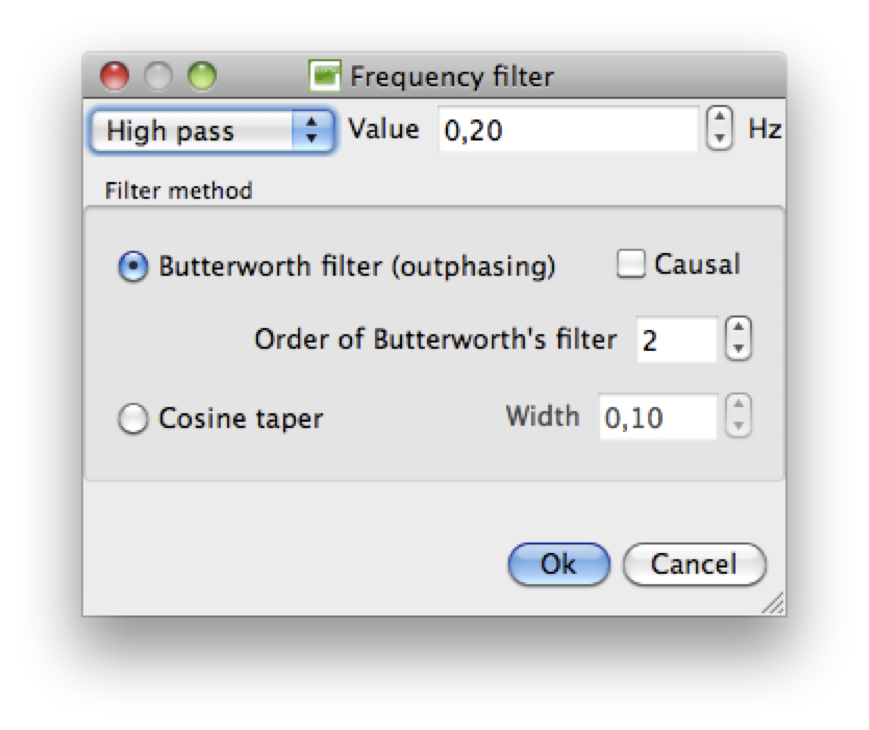Viewport: 869px width, 730px height.
Task: Click the Value frequency input field
Action: pos(567,131)
